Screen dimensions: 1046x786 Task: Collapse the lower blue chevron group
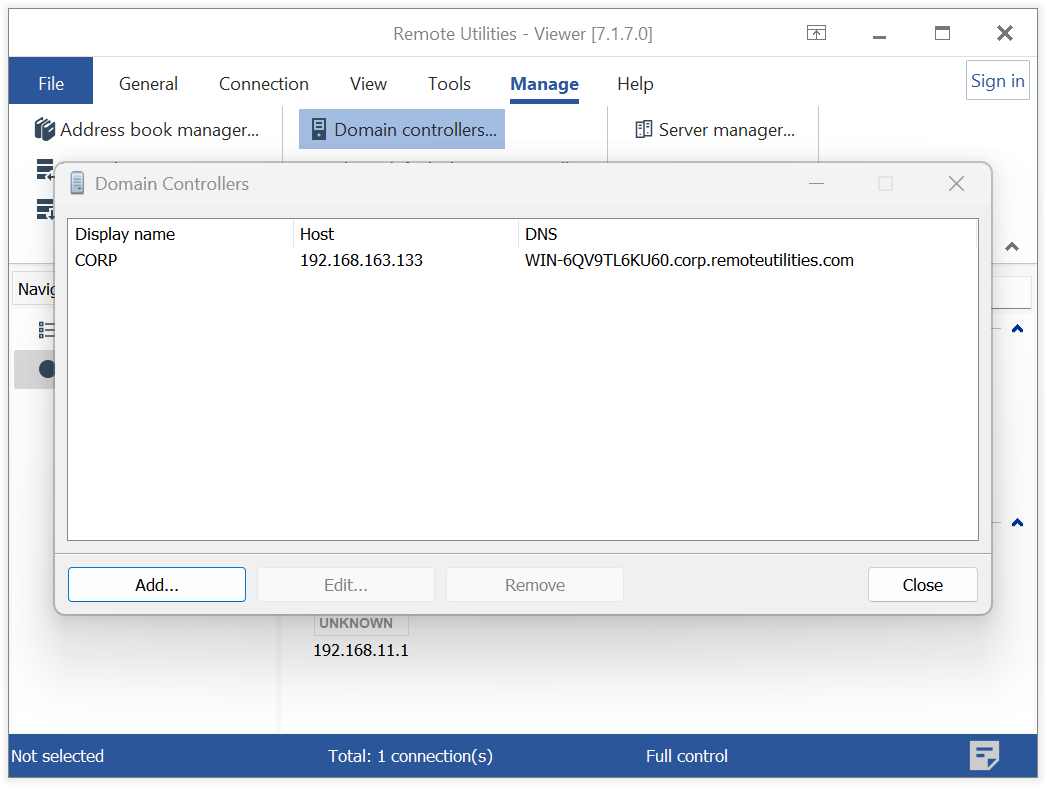[x=1017, y=523]
